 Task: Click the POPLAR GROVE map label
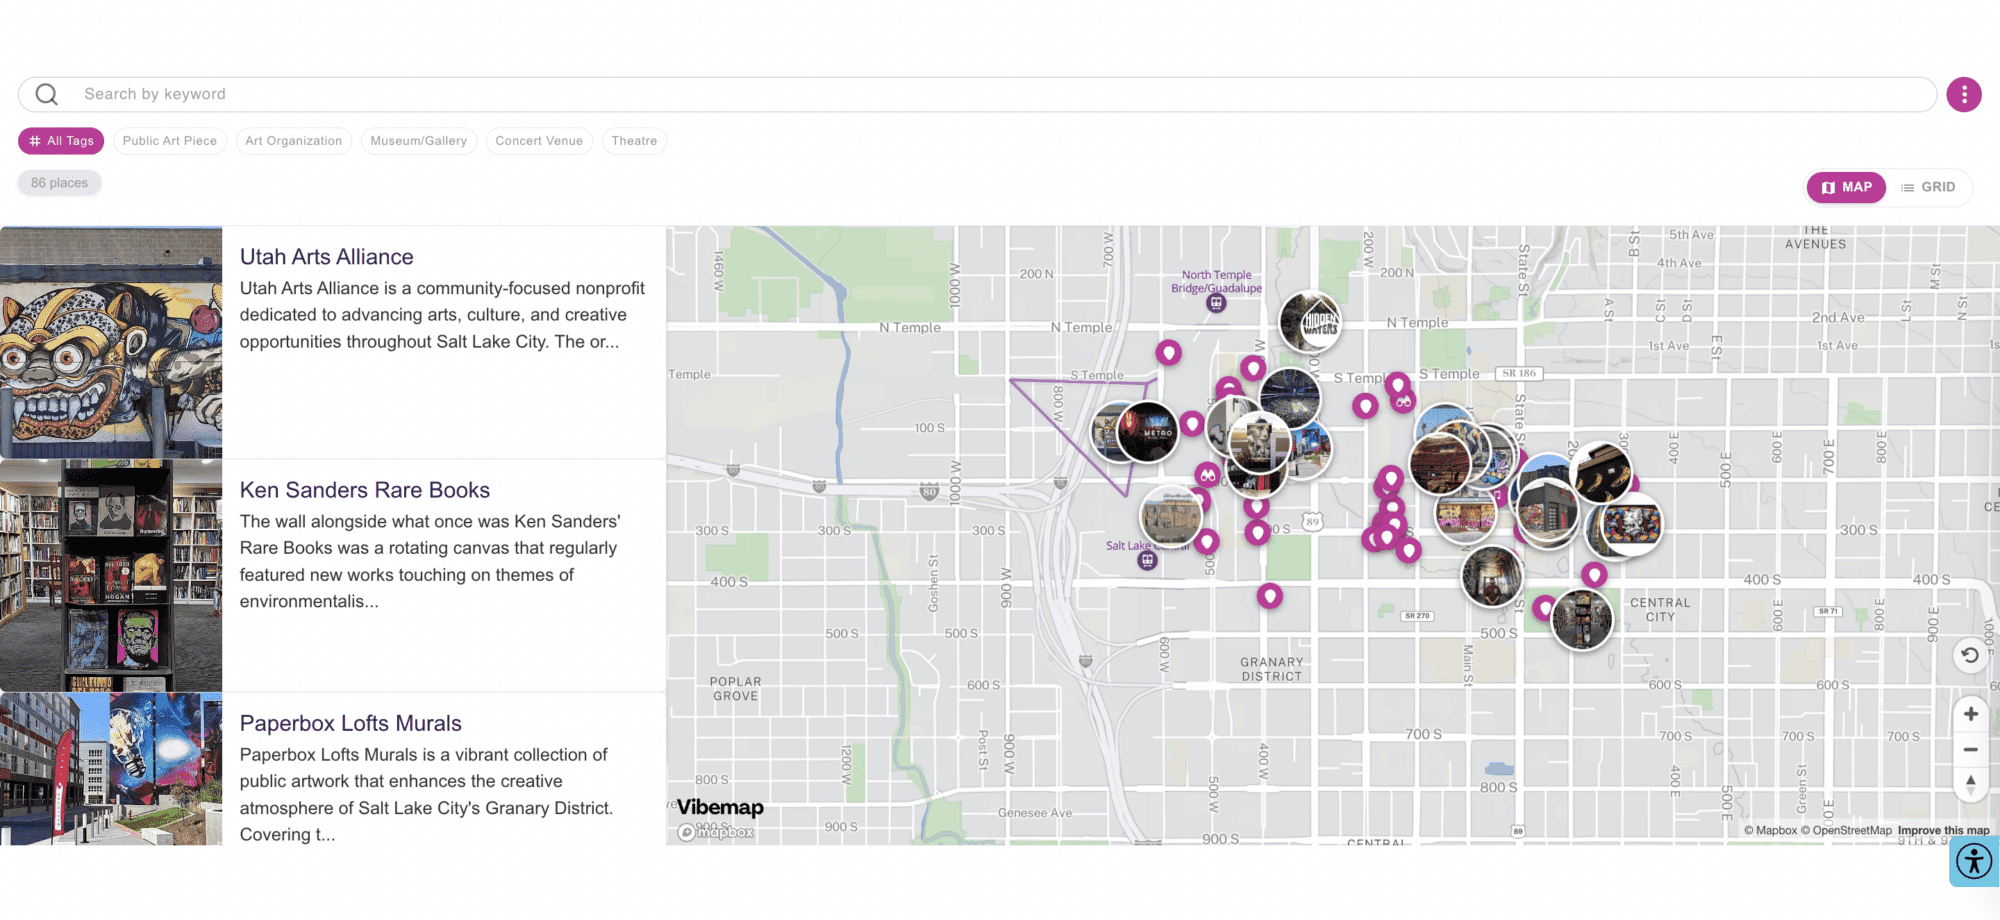[x=736, y=689]
